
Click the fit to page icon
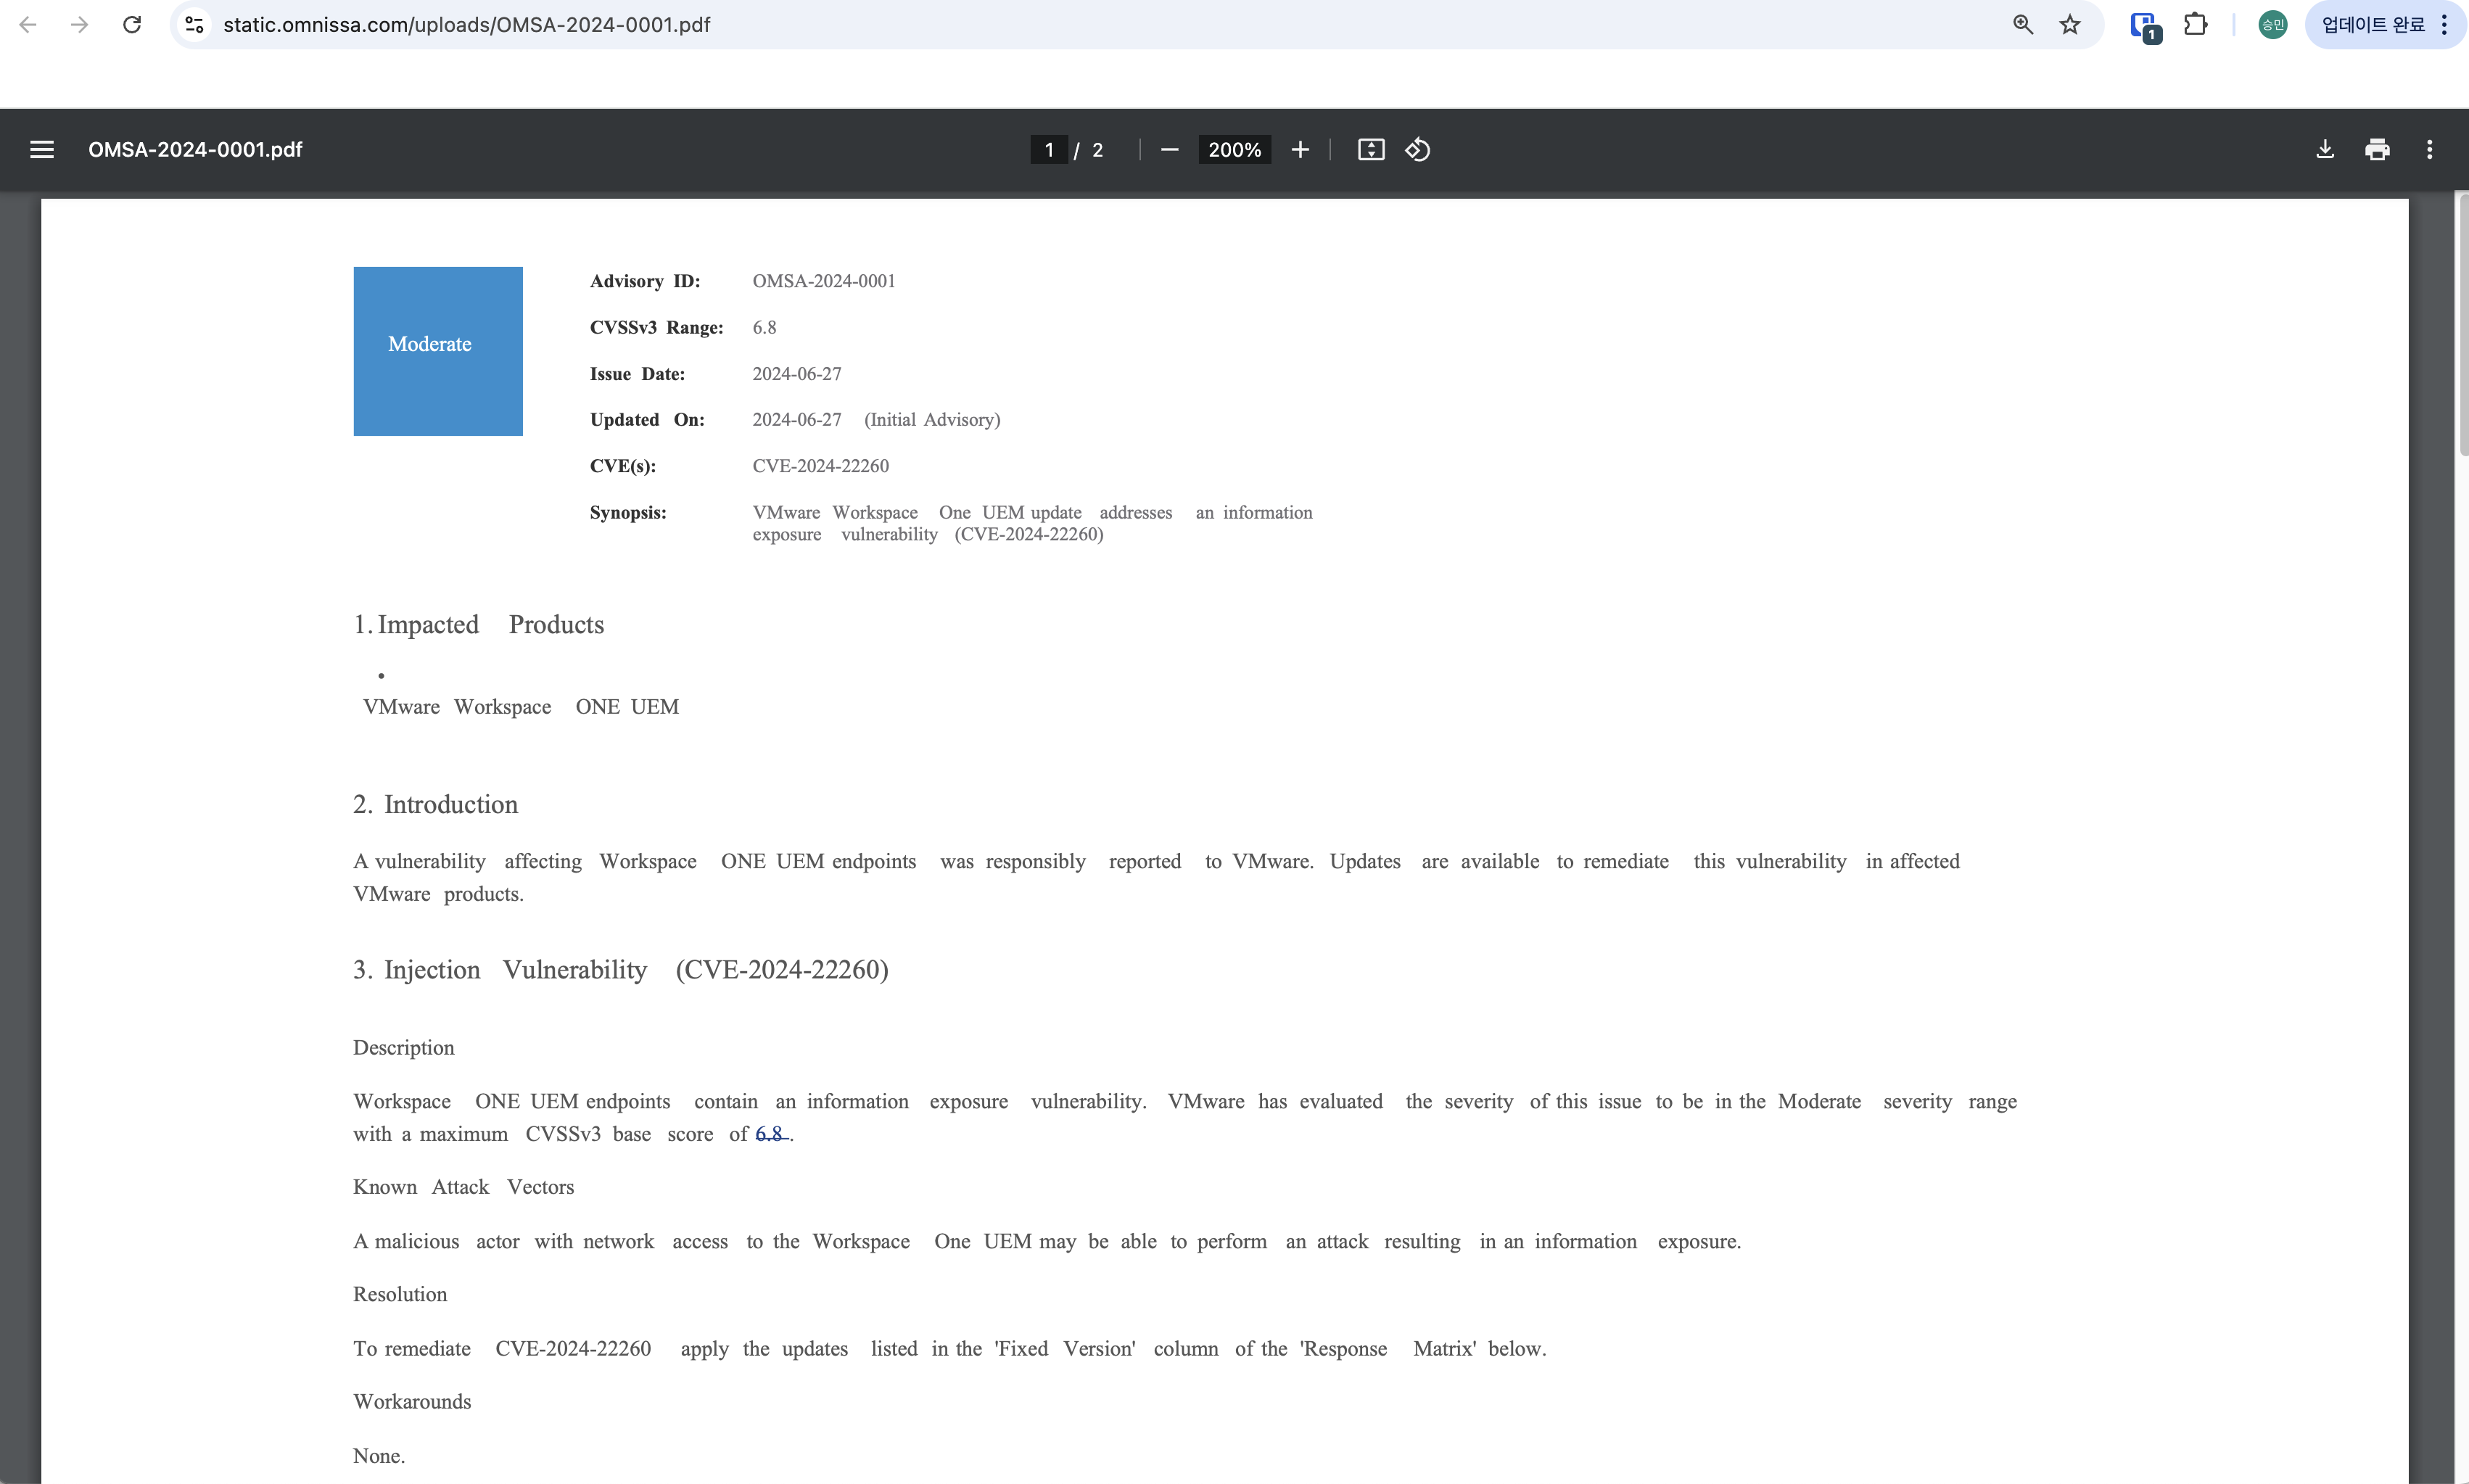[x=1370, y=150]
